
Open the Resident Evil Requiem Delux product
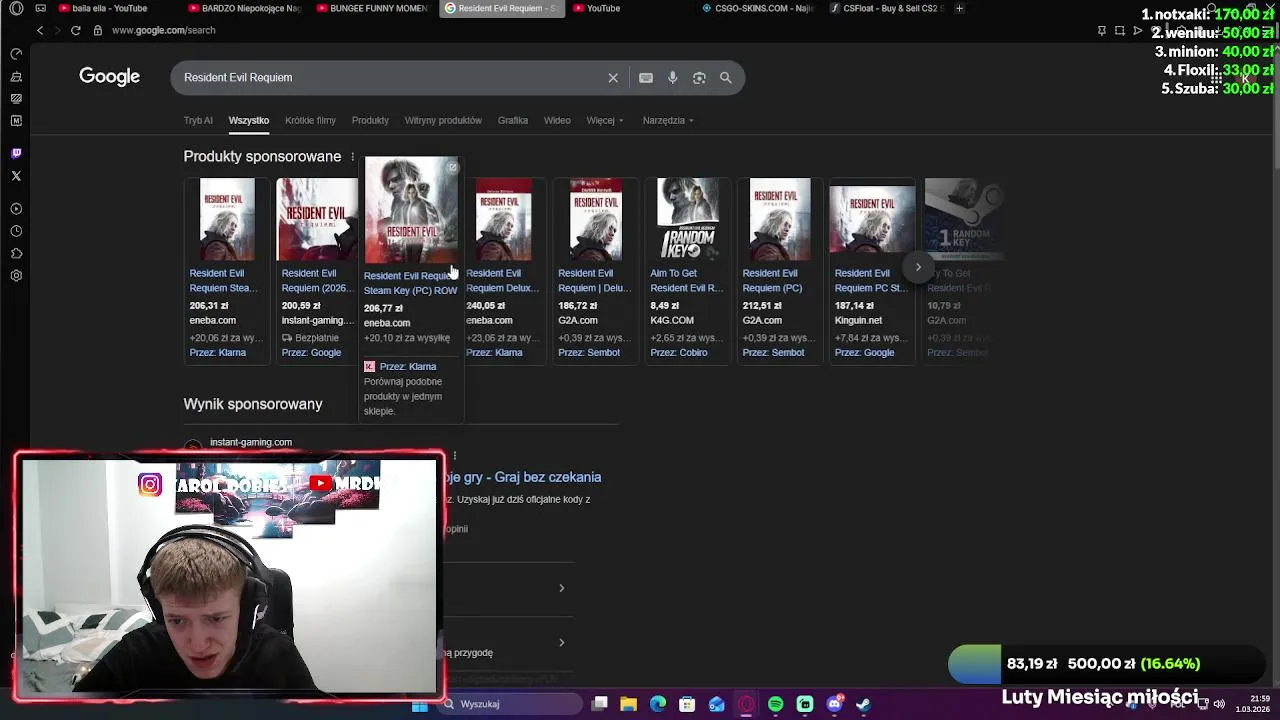(x=502, y=280)
